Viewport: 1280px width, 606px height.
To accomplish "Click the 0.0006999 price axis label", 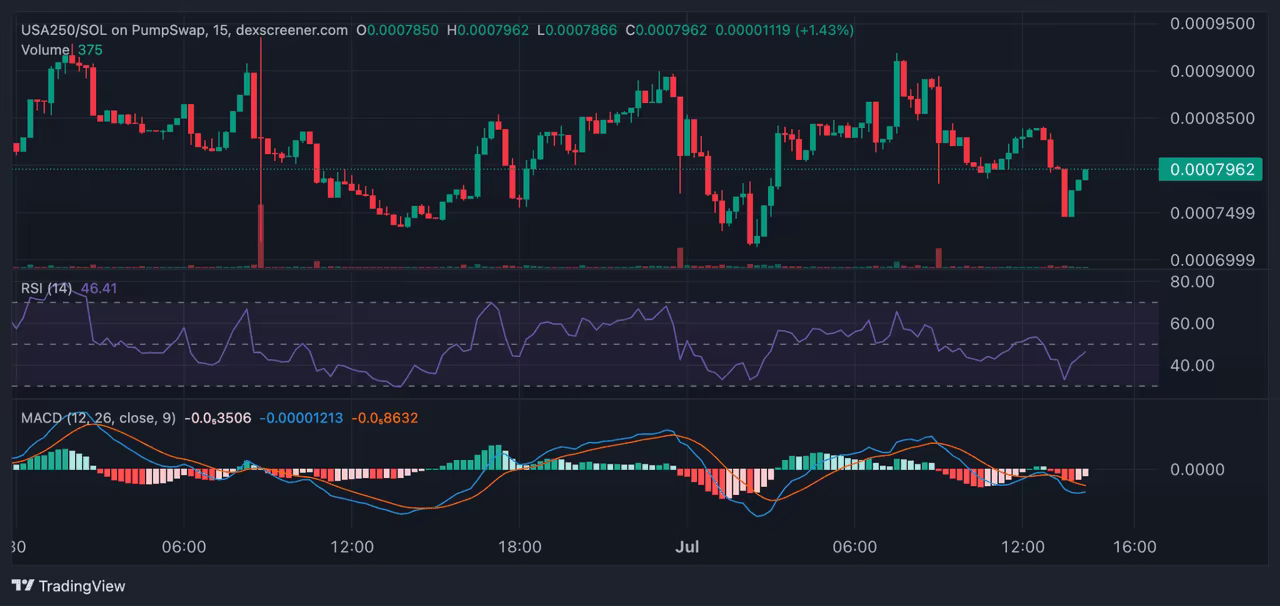I will point(1212,260).
